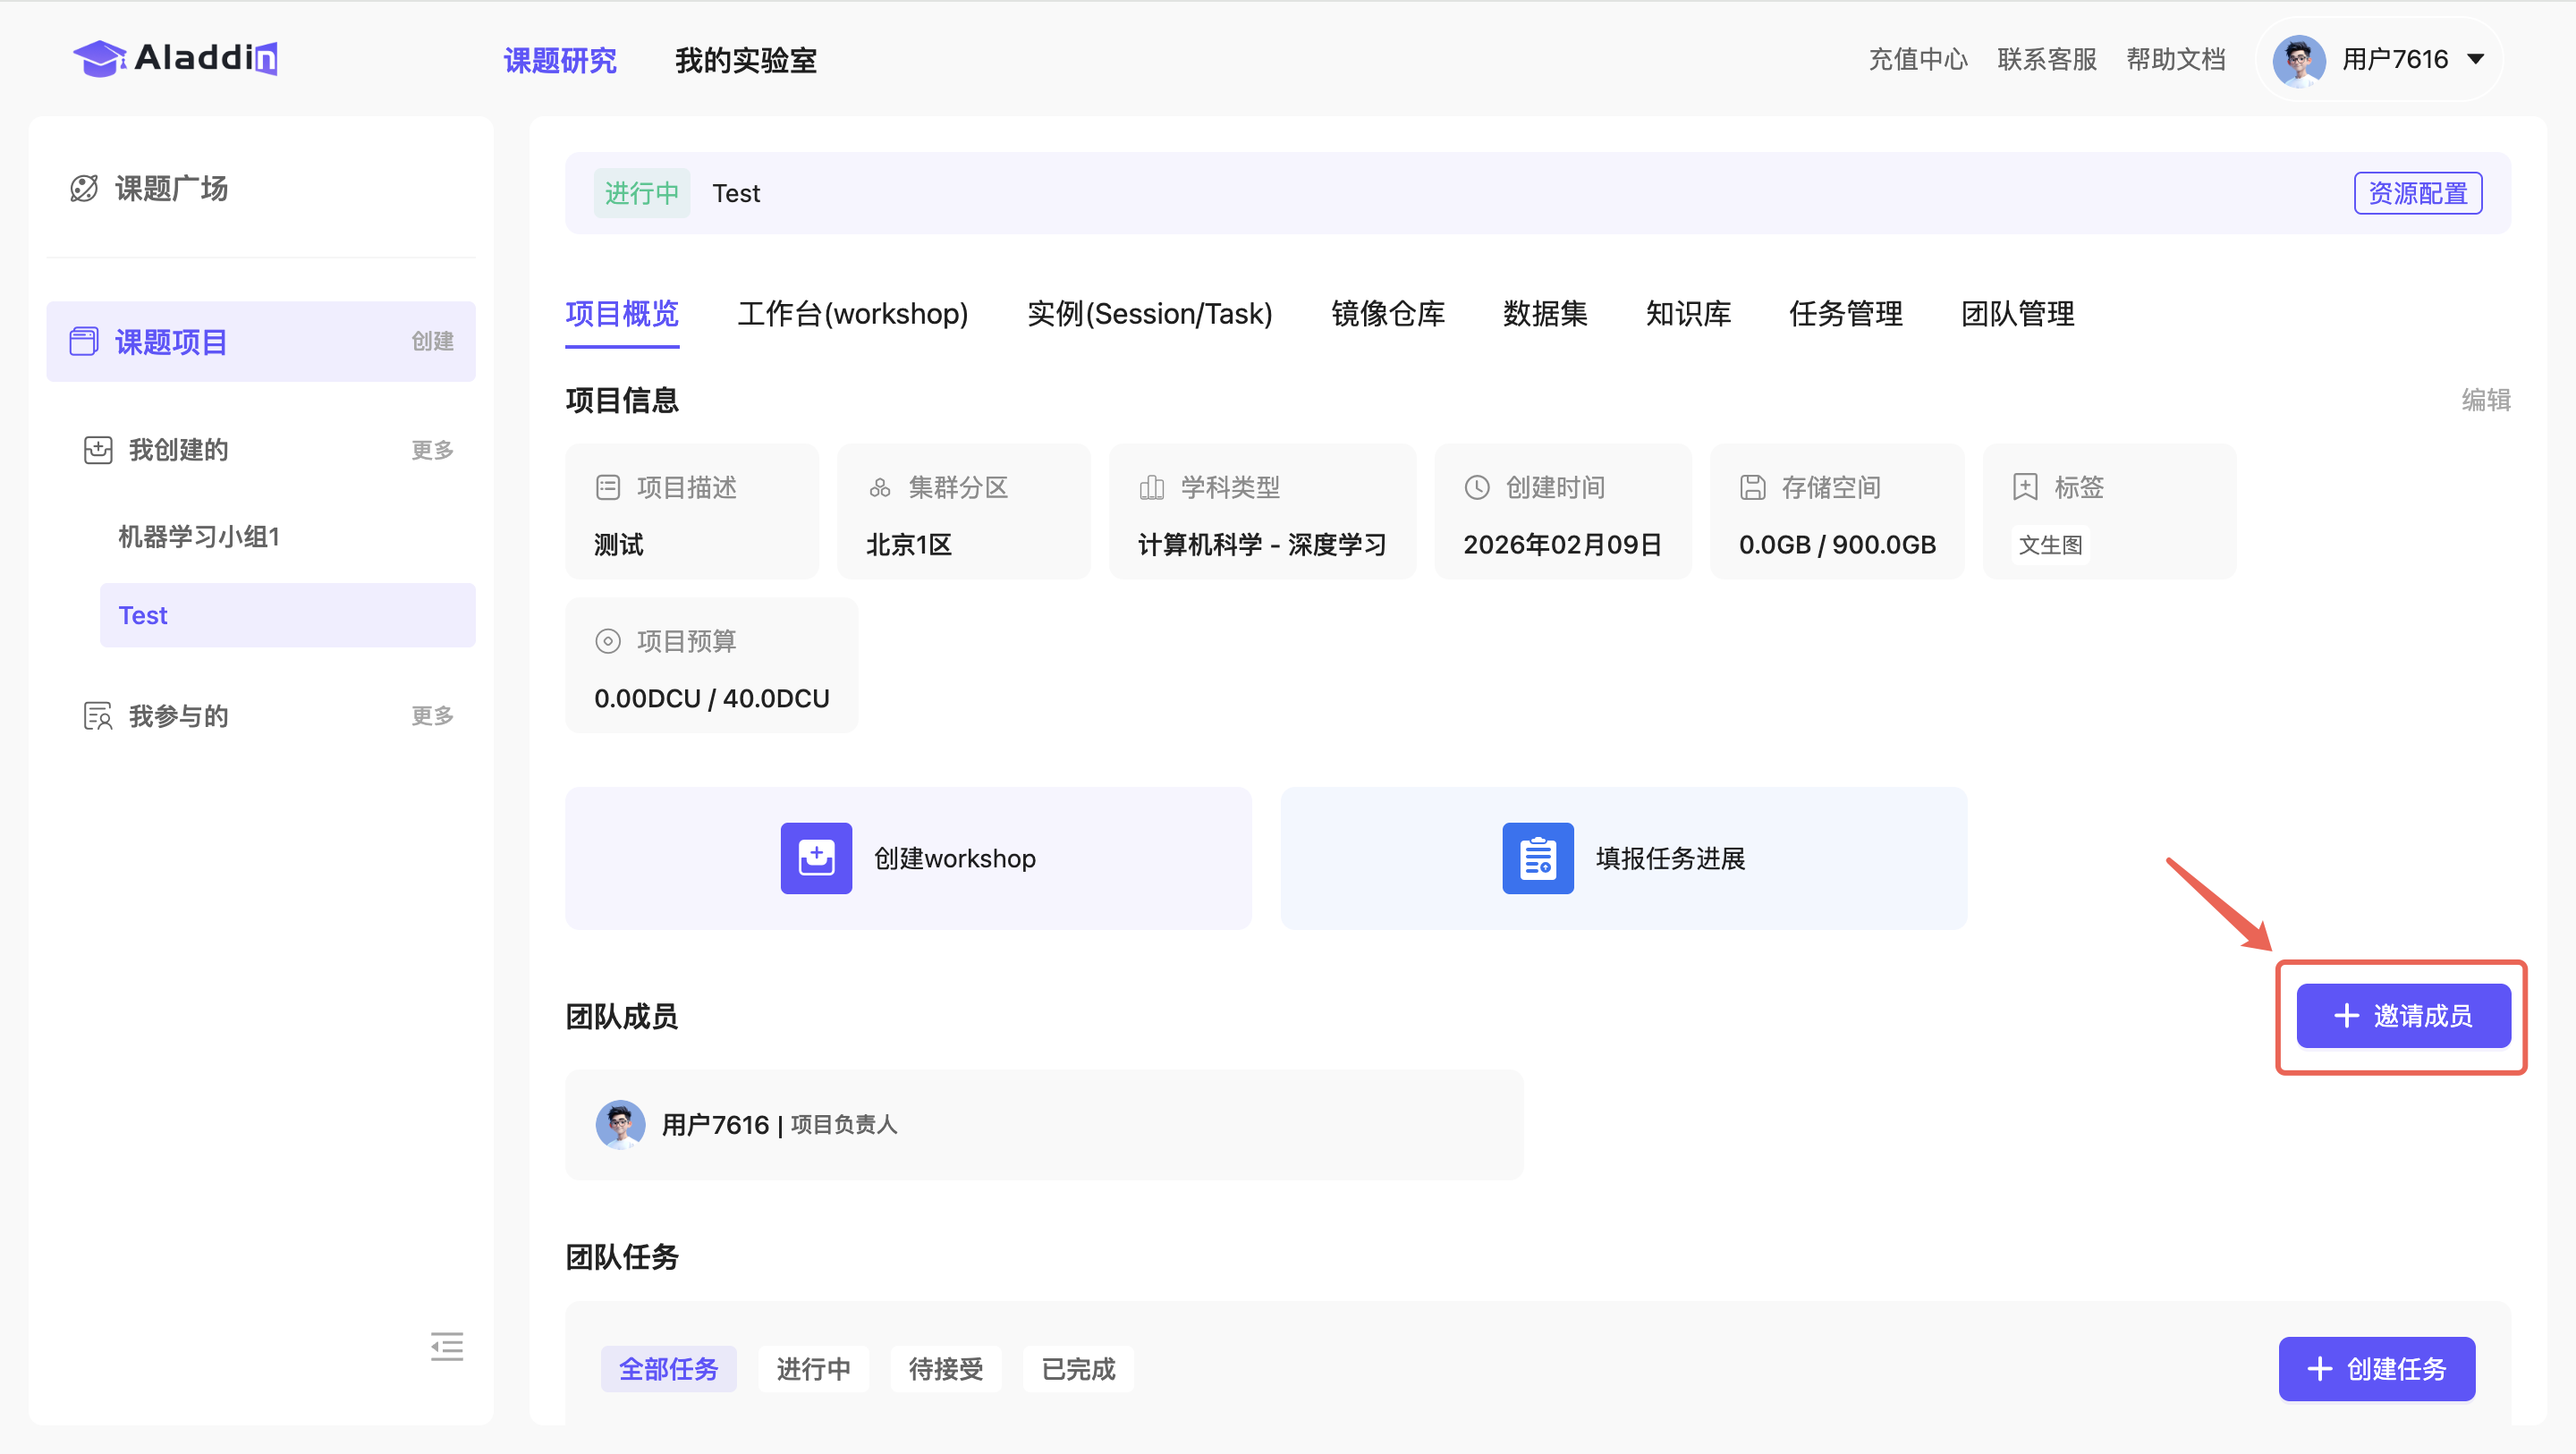Toggle the 已完成 task filter
The image size is (2576, 1454).
(x=1077, y=1369)
